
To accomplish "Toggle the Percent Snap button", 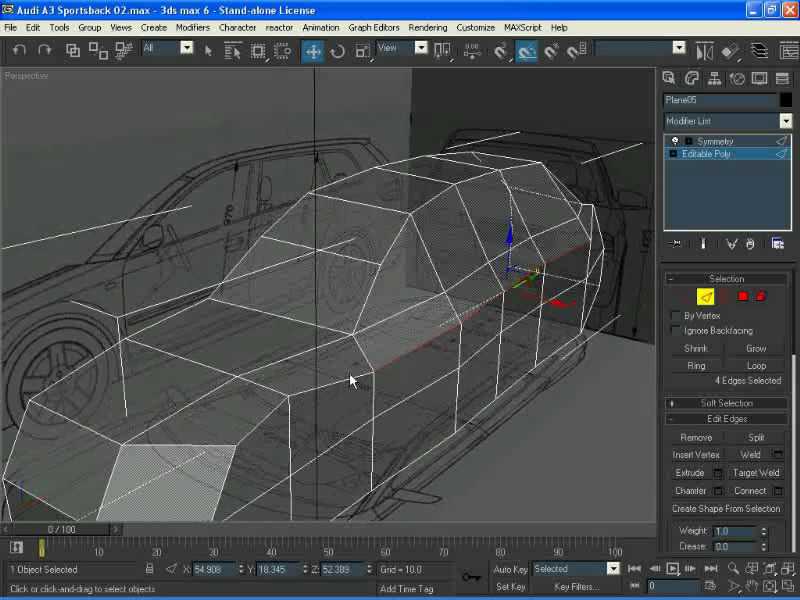I will (552, 51).
